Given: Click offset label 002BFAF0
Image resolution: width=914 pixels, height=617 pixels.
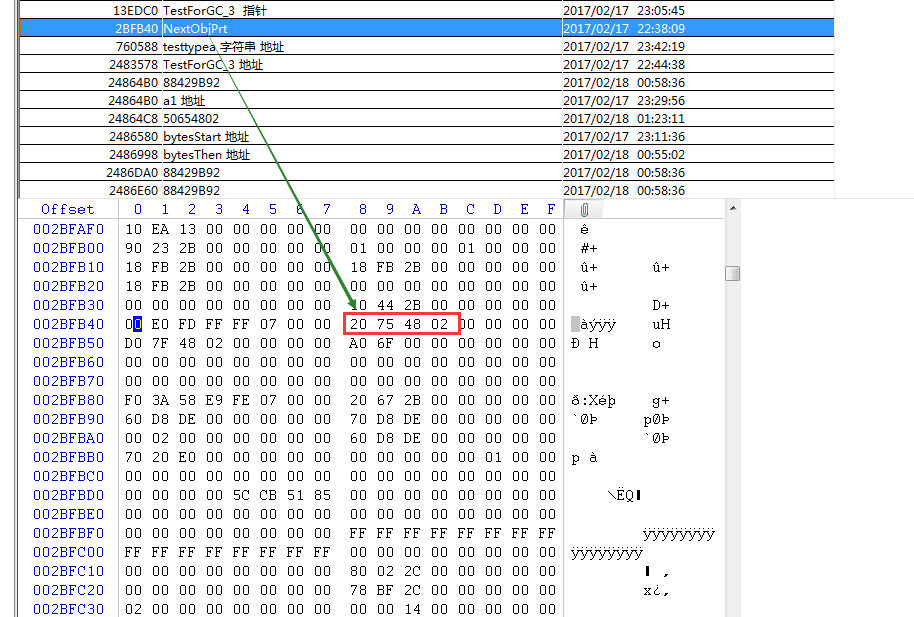Looking at the screenshot, I should coord(68,229).
